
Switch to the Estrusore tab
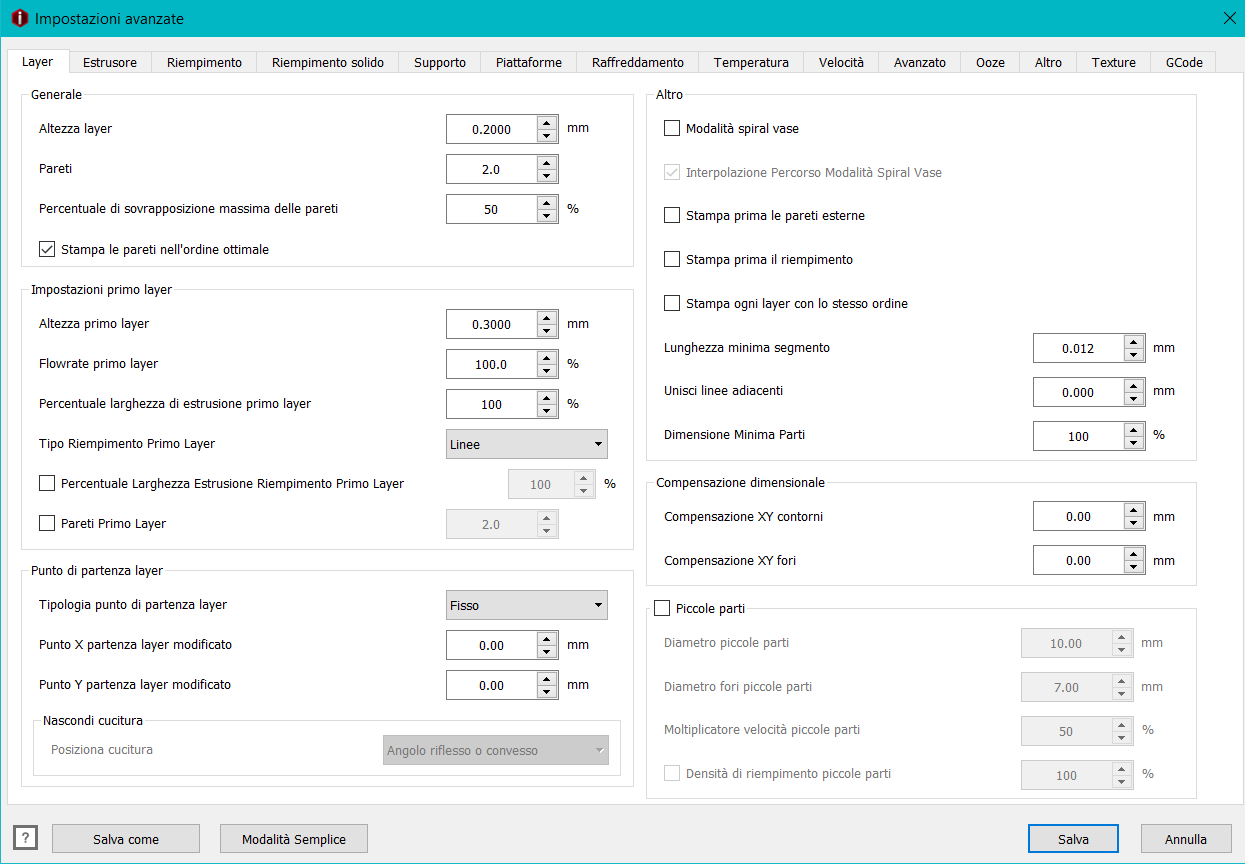point(110,62)
